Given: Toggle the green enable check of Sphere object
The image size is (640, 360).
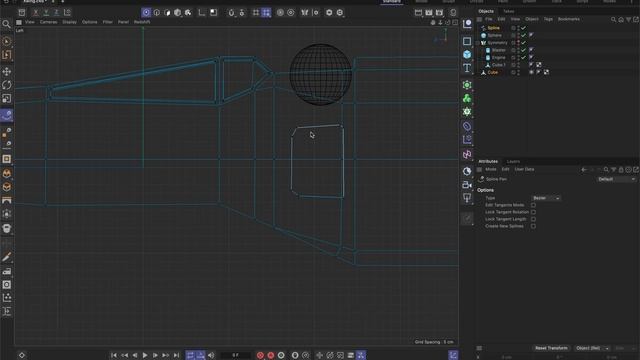Looking at the screenshot, I should 523,35.
